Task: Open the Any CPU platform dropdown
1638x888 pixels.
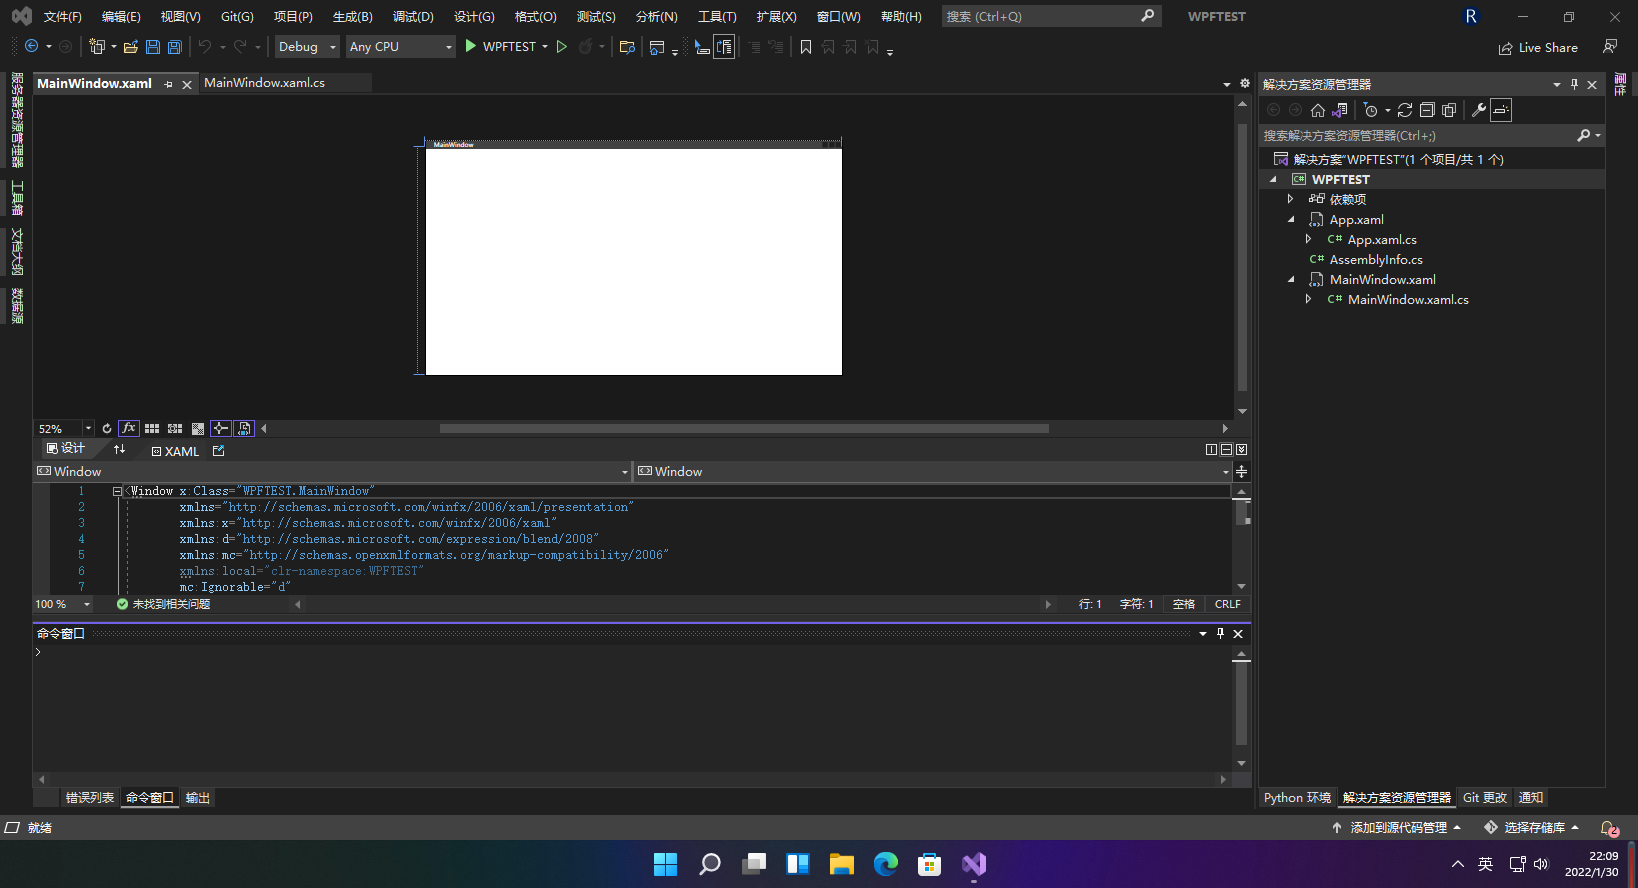Action: tap(401, 47)
